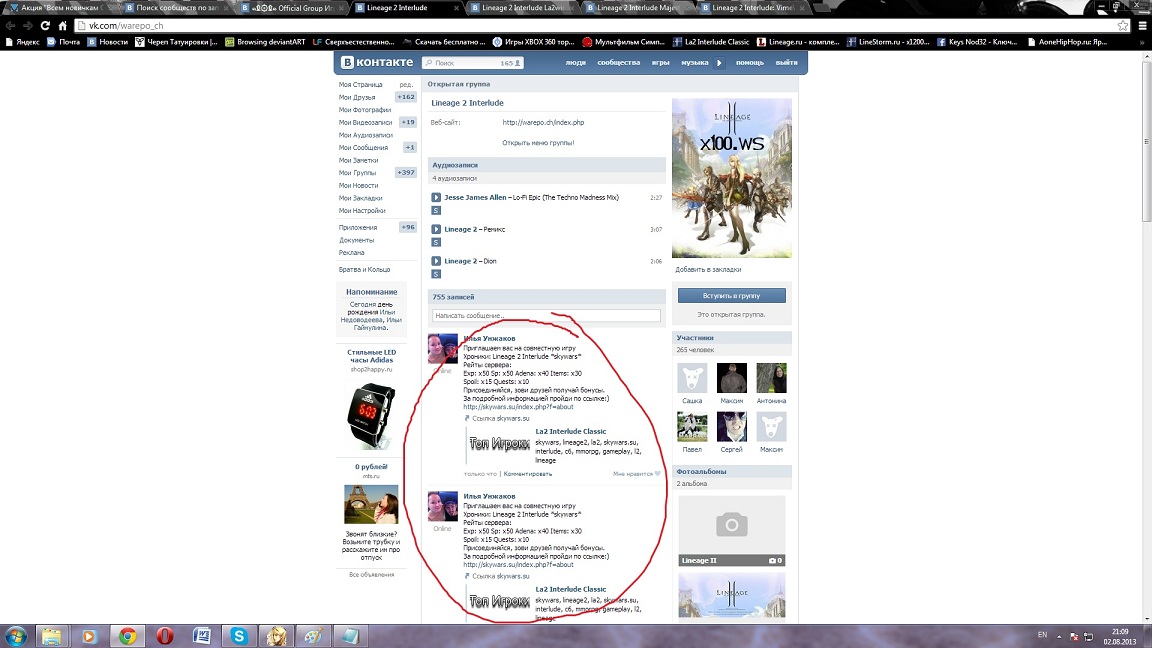Open the Chrome menu icon
The width and height of the screenshot is (1152, 648).
1142,26
